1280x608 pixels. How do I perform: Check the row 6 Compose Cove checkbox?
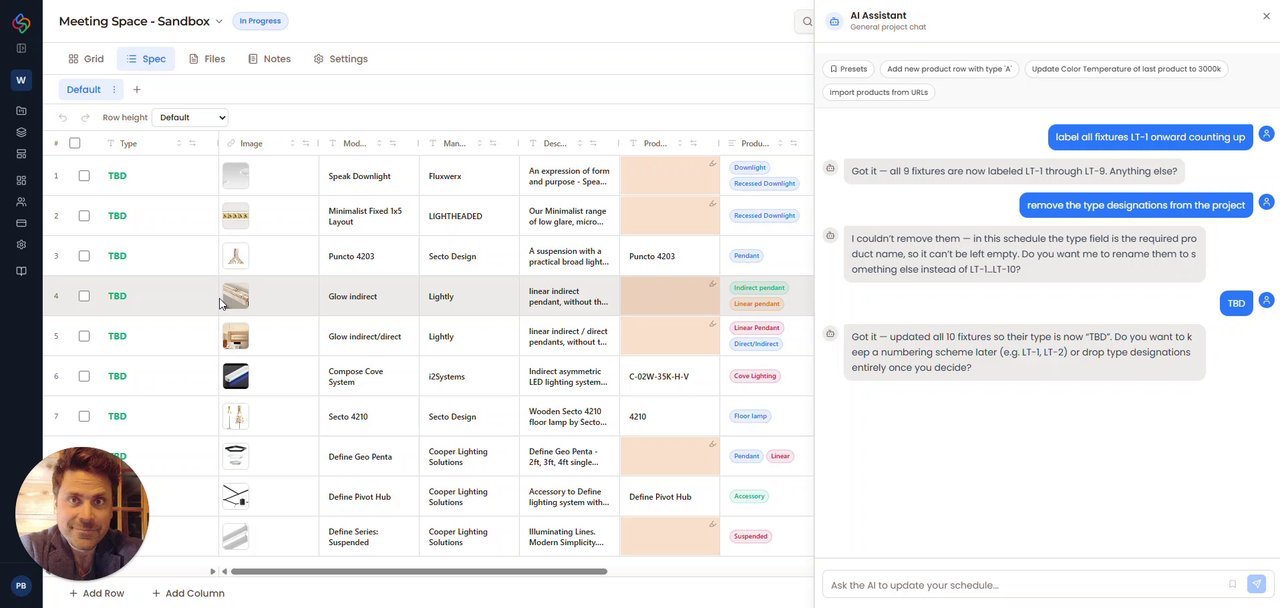click(x=84, y=376)
